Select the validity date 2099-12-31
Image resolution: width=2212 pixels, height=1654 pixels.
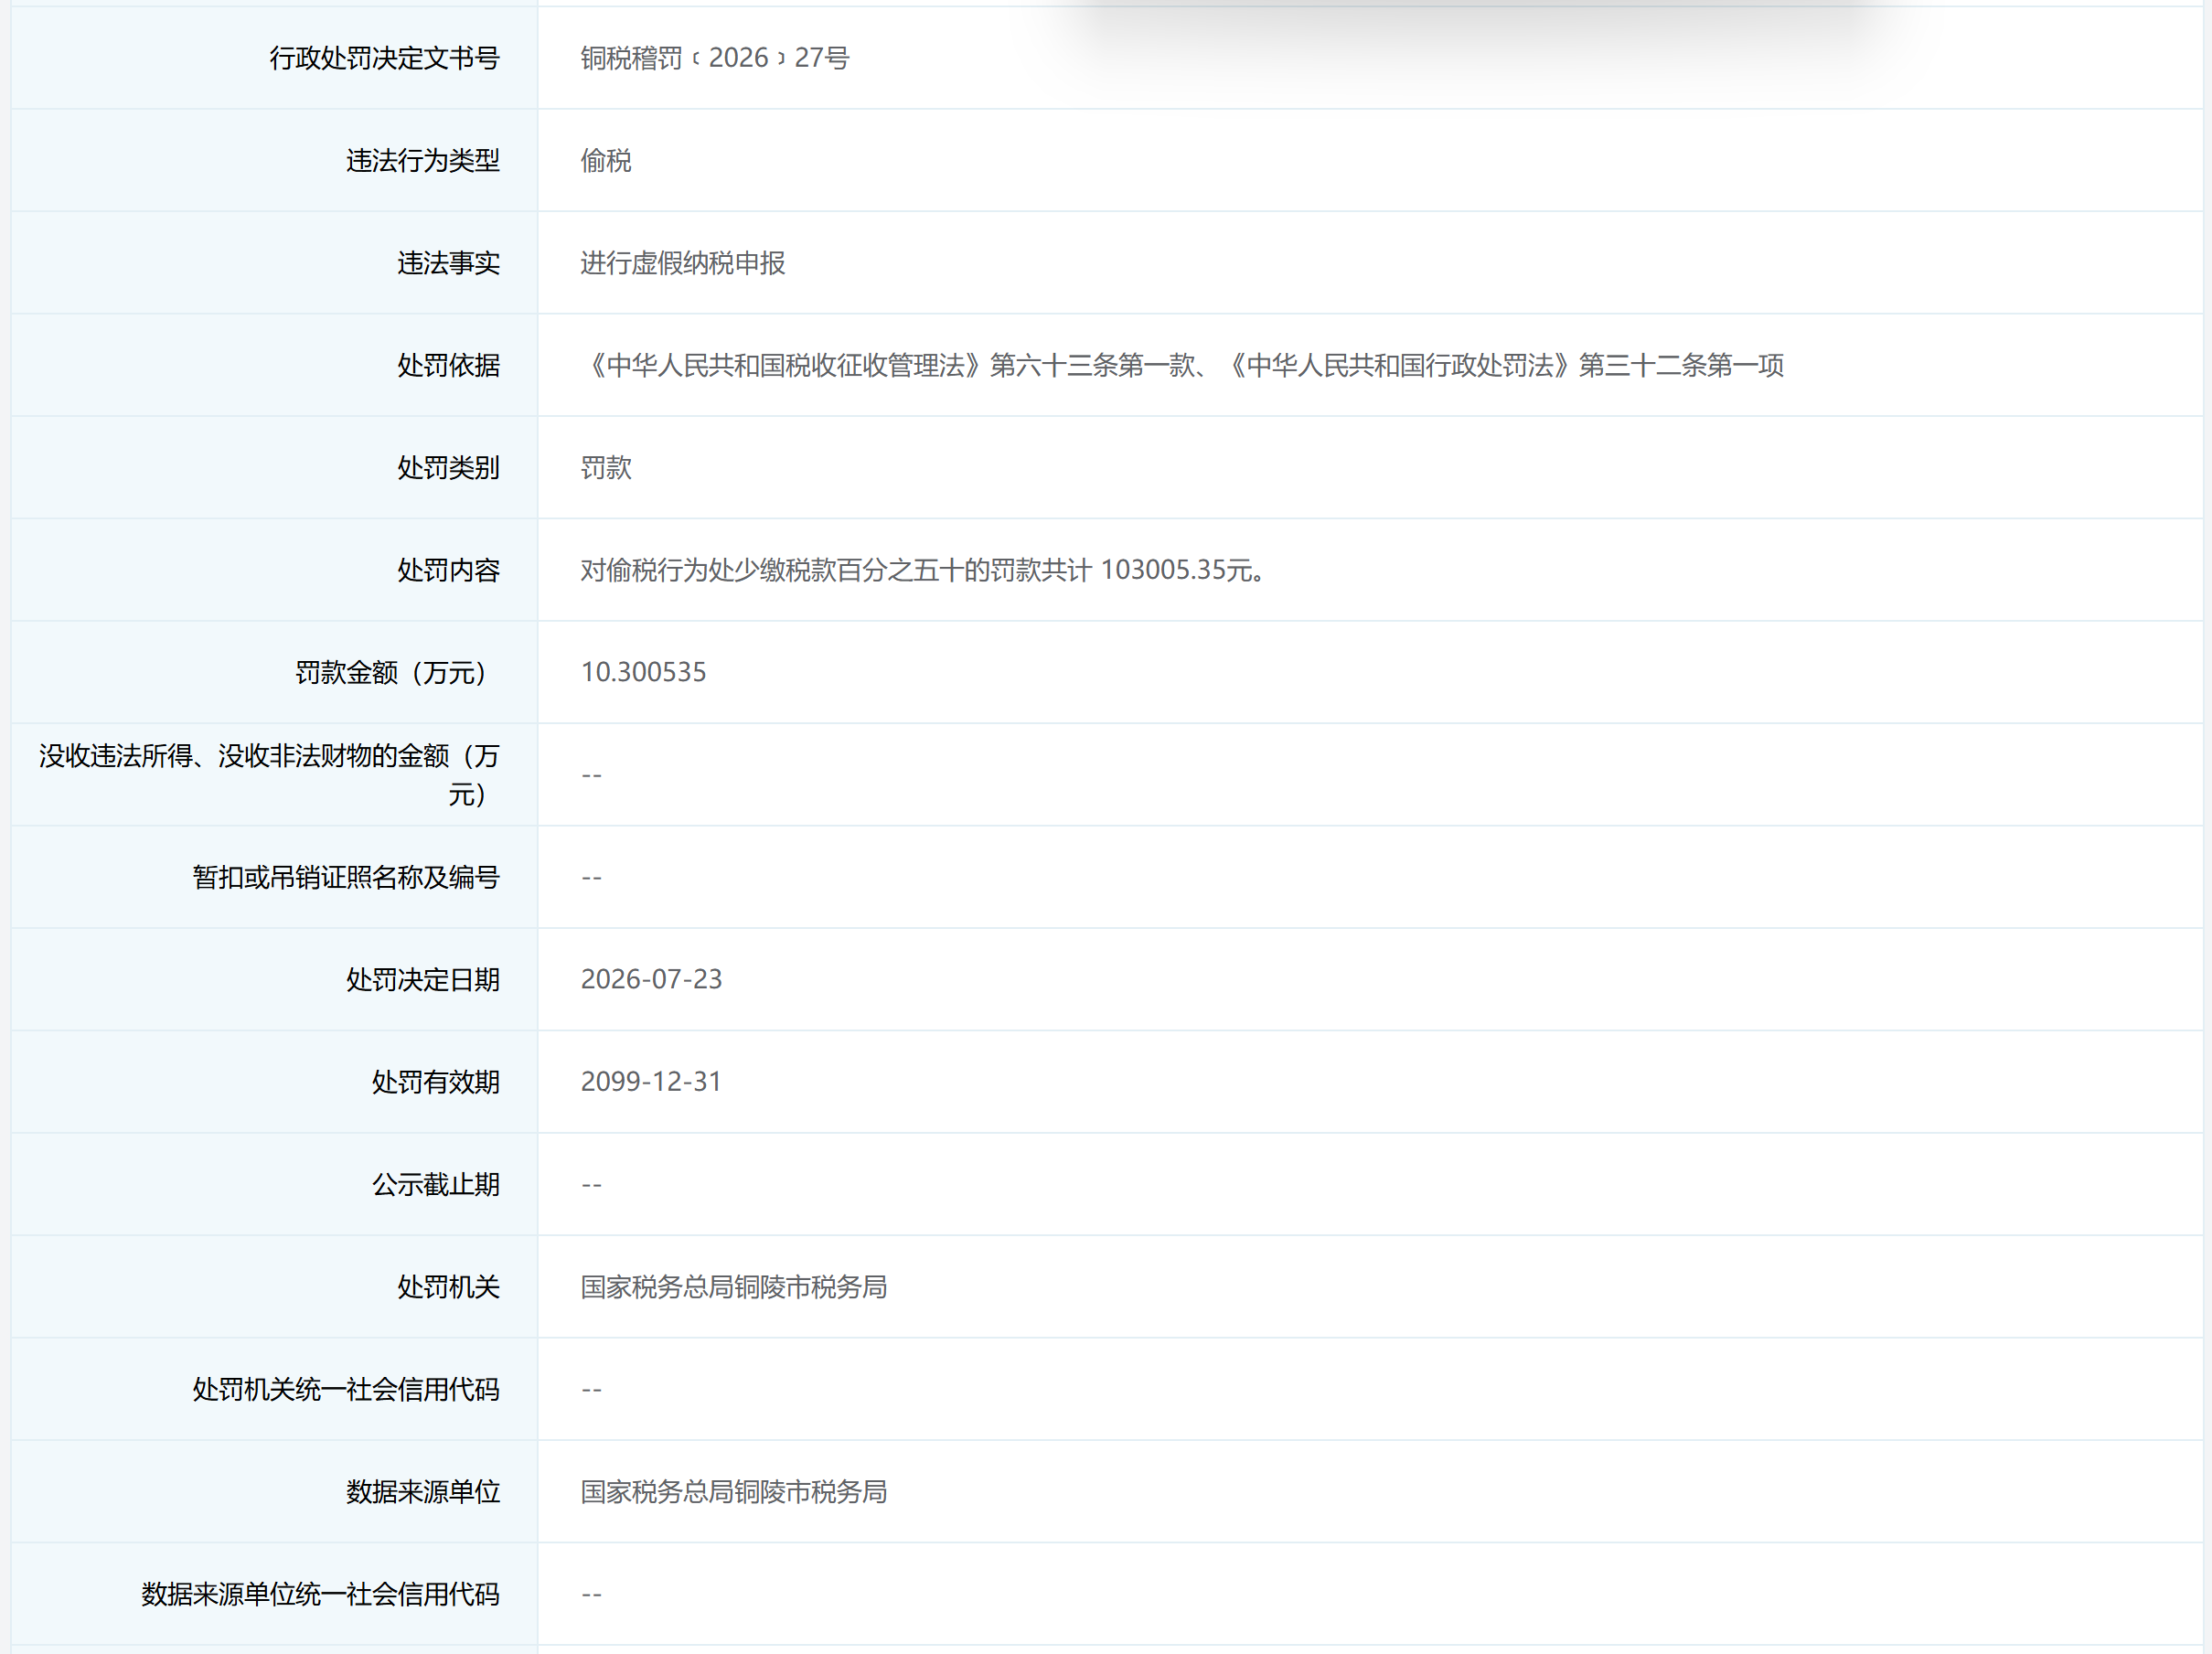(x=651, y=1082)
